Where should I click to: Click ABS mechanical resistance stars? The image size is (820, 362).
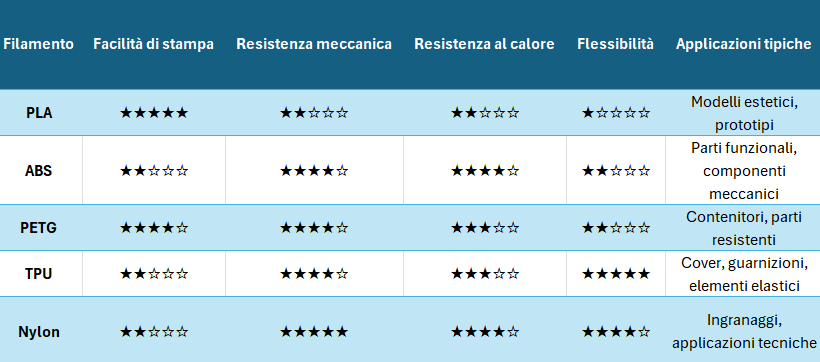(314, 171)
